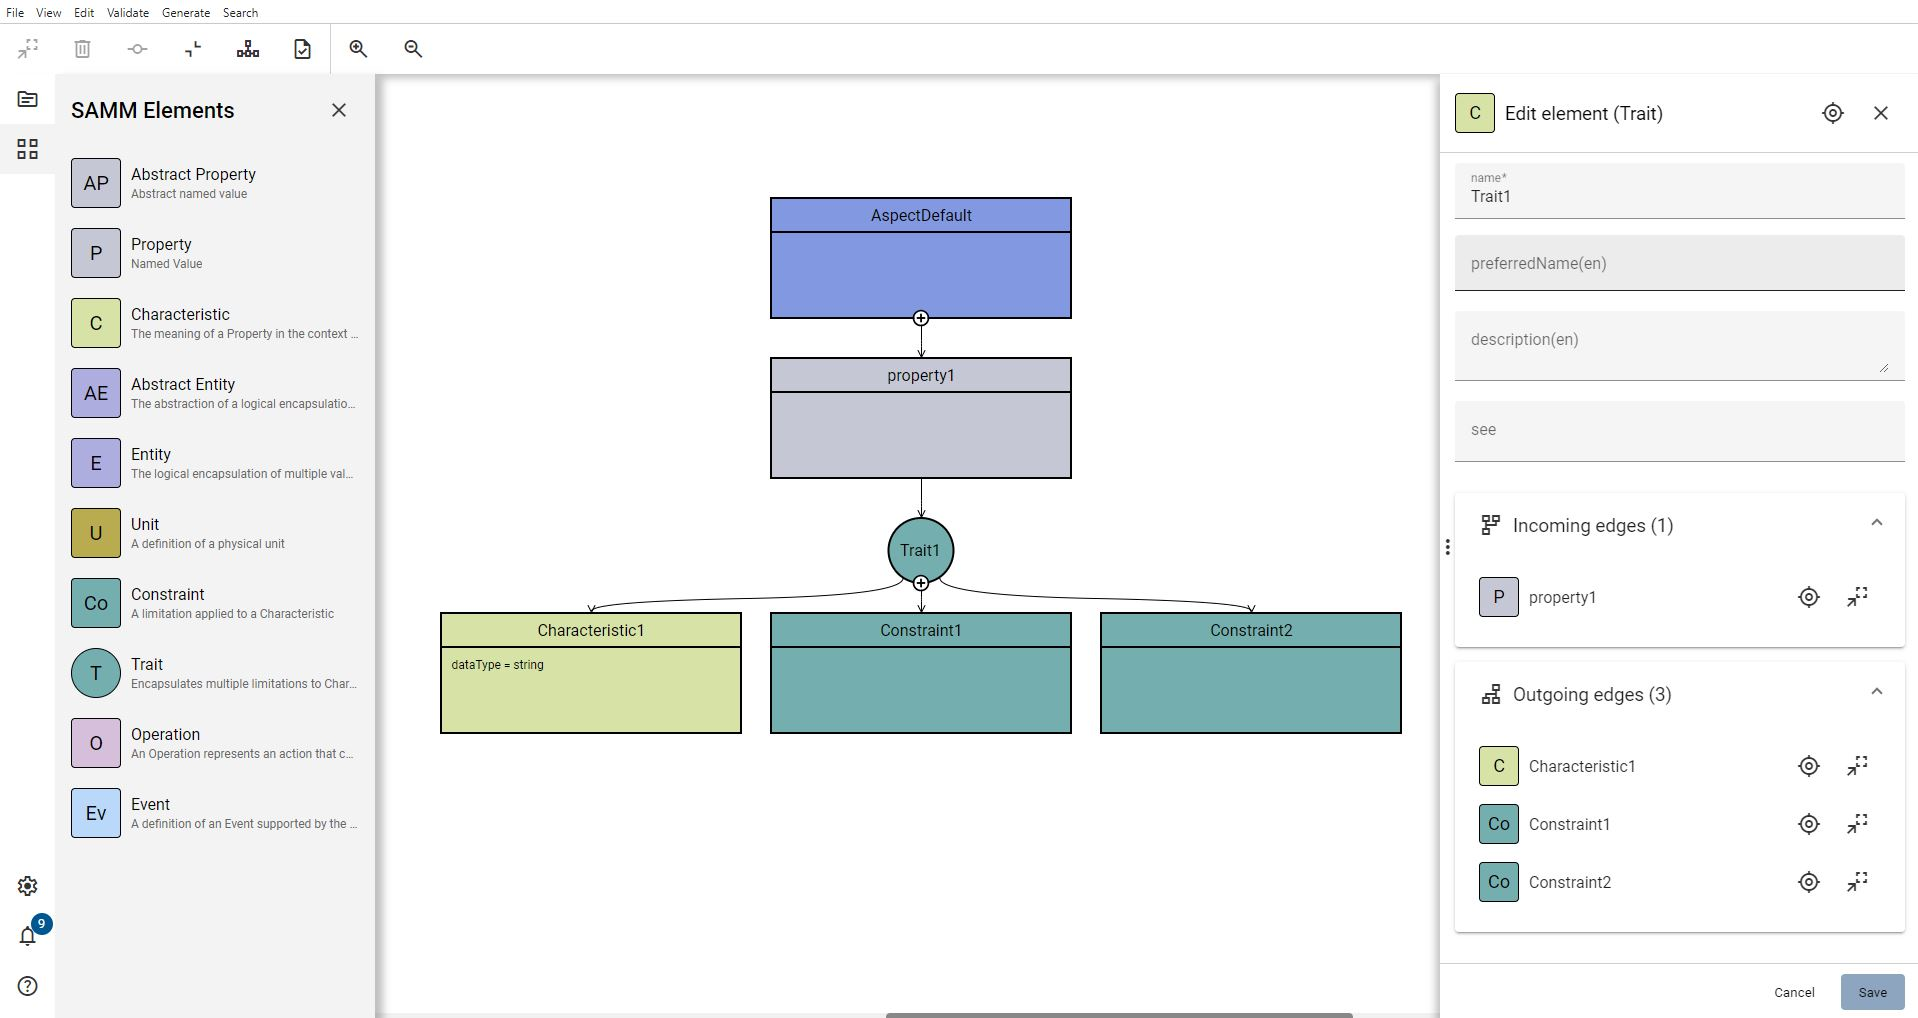This screenshot has height=1018, width=1918.
Task: Click the zoom in magnifier icon
Action: point(358,49)
